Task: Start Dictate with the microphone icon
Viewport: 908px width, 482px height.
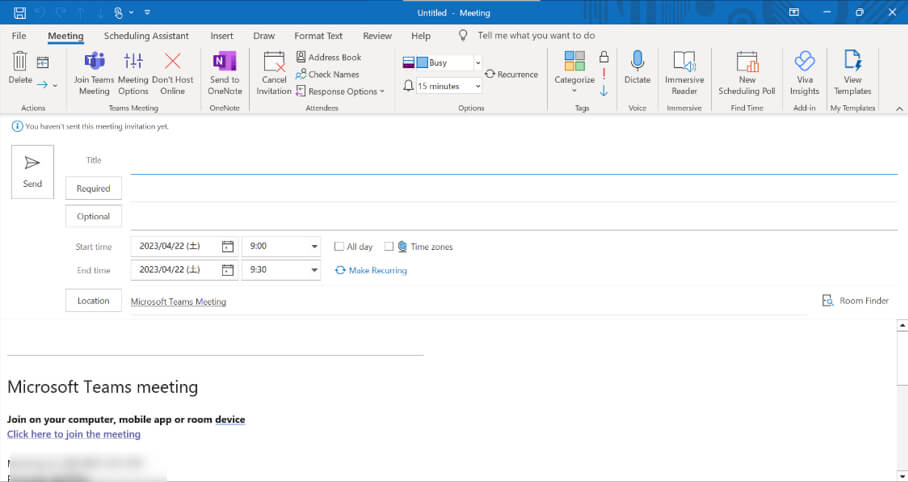Action: (x=637, y=62)
